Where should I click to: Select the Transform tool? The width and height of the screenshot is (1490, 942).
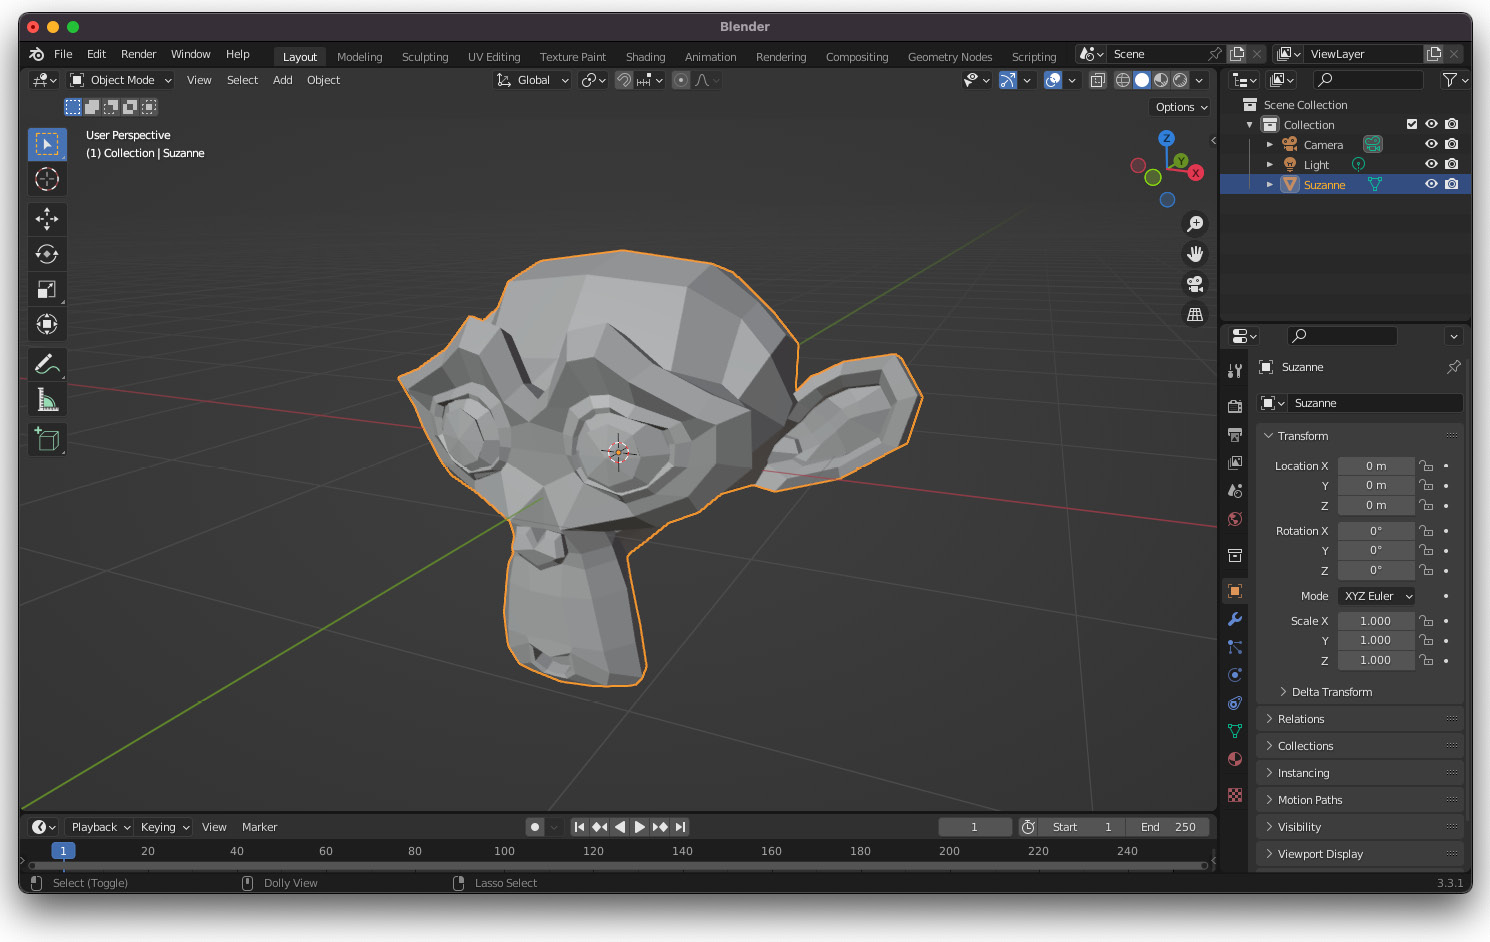(47, 324)
